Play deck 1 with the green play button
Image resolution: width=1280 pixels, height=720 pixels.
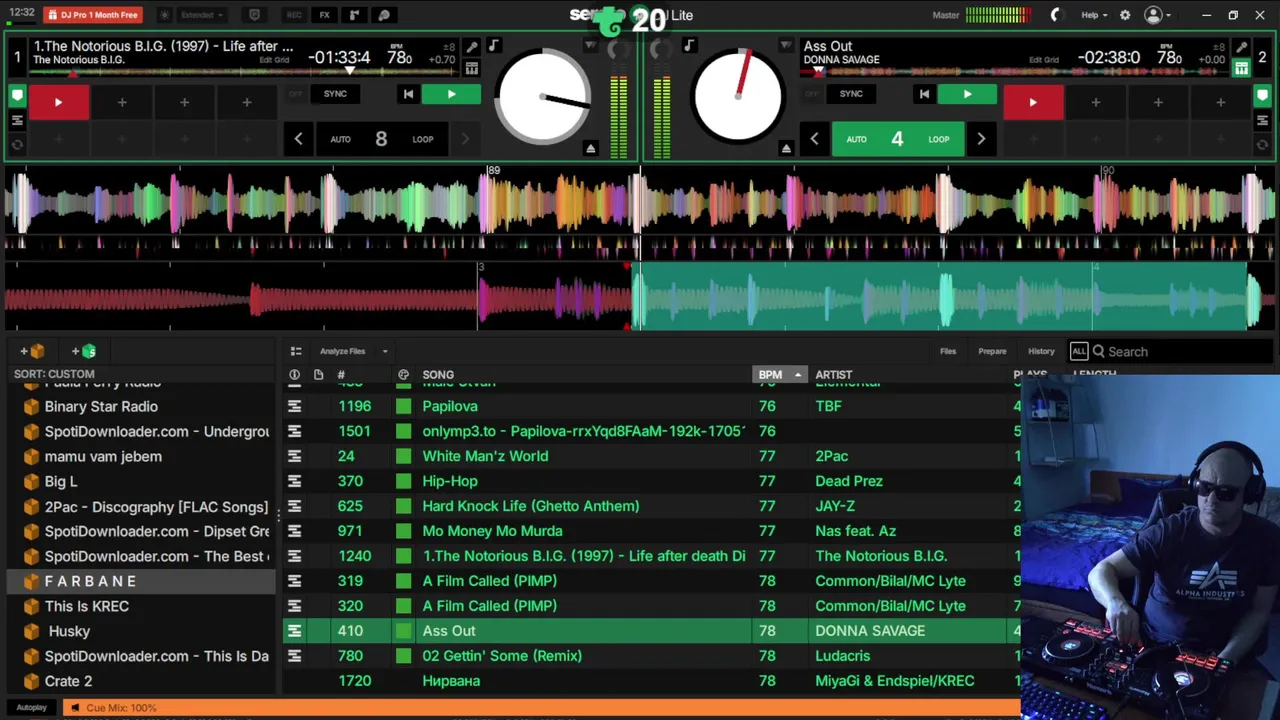coord(451,94)
